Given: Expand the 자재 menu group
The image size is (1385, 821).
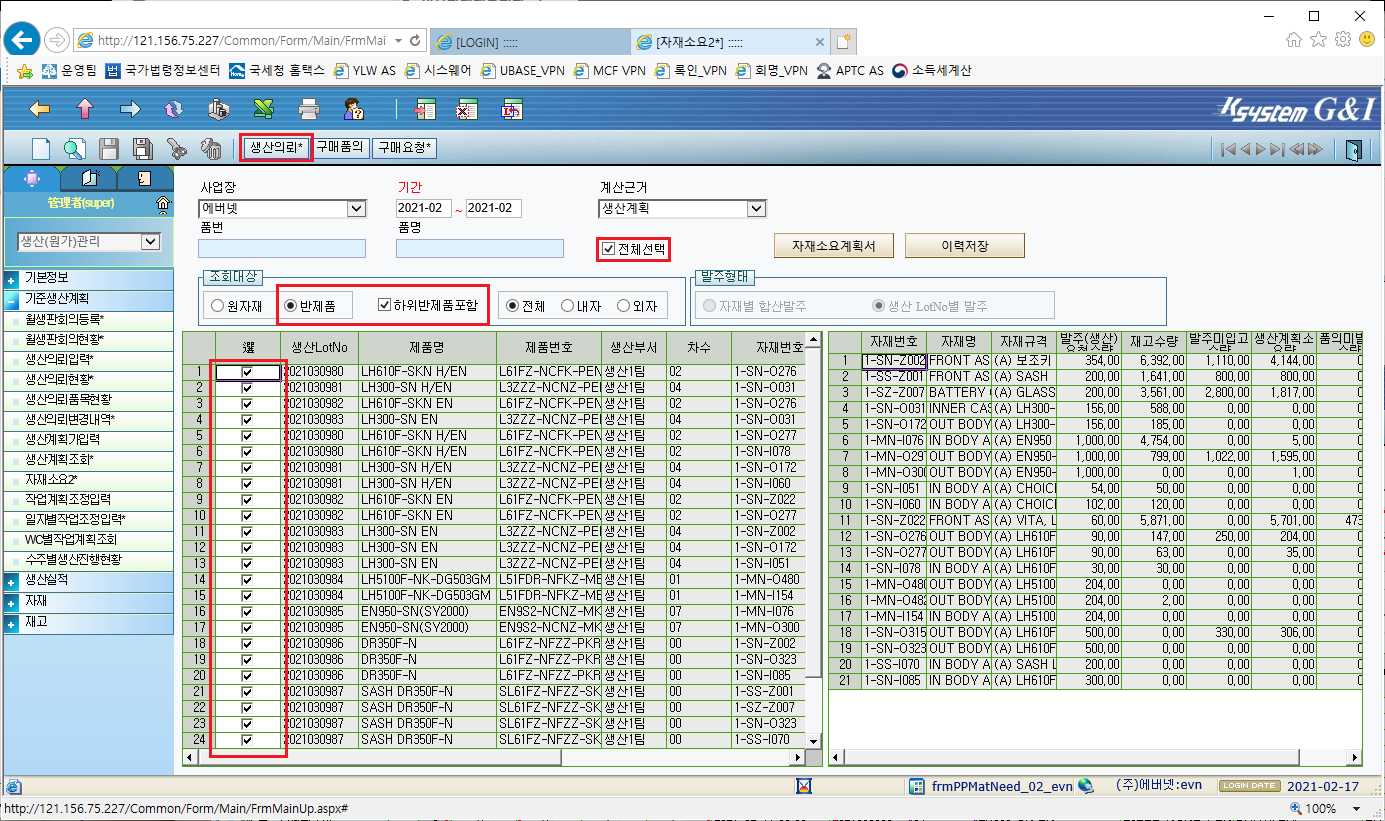Looking at the screenshot, I should (x=11, y=602).
